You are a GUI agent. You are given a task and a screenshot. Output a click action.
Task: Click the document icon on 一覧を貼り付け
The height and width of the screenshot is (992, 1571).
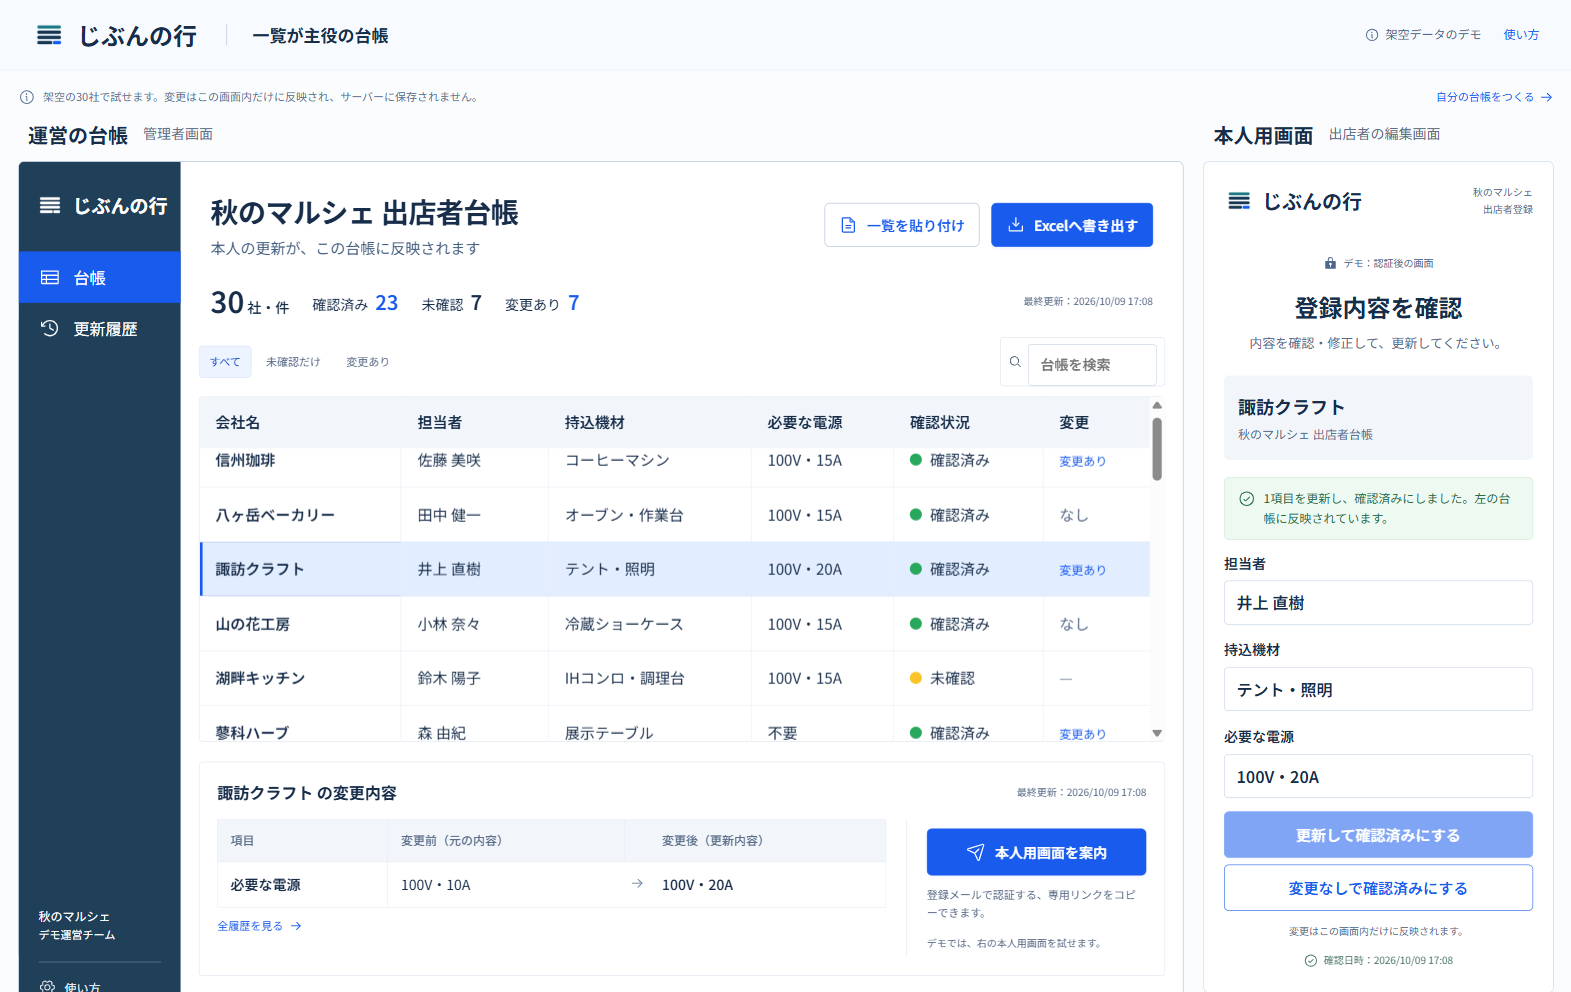coord(848,225)
